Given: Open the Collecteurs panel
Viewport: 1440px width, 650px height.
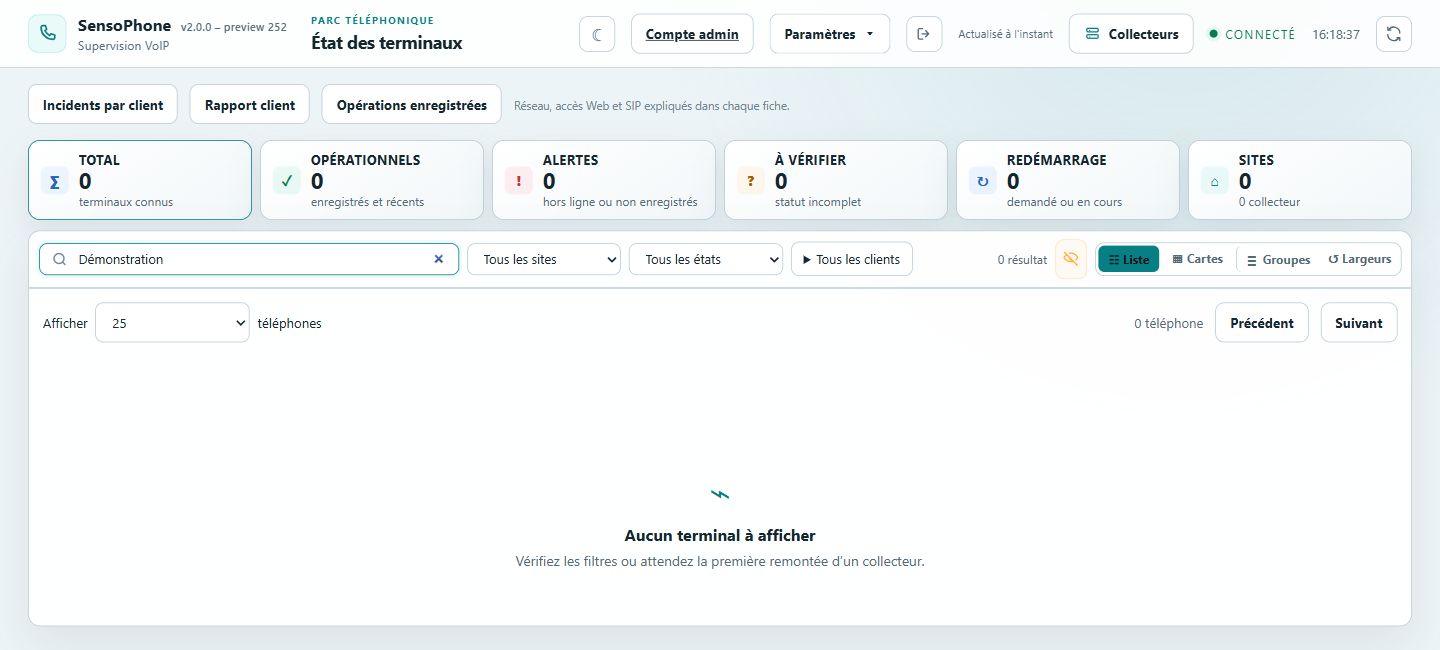Looking at the screenshot, I should click(1131, 34).
